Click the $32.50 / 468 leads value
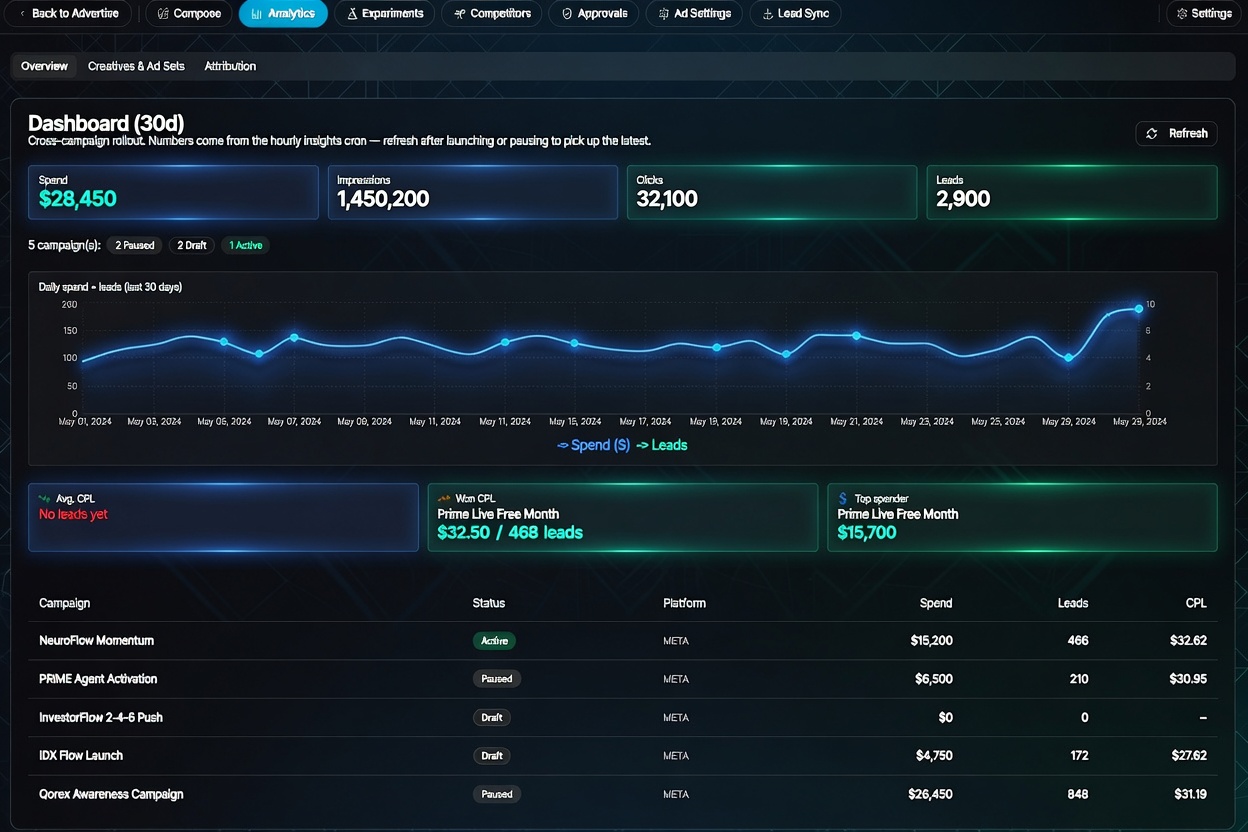The image size is (1248, 832). (510, 533)
